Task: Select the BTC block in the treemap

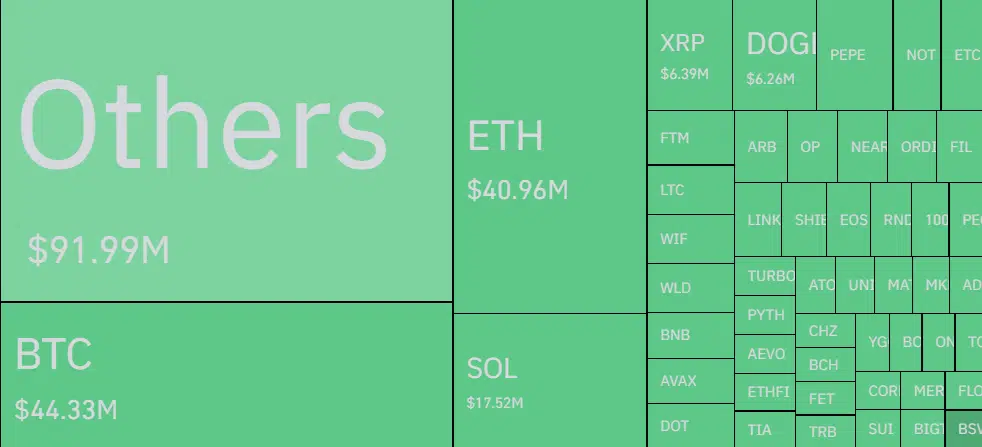Action: 226,375
